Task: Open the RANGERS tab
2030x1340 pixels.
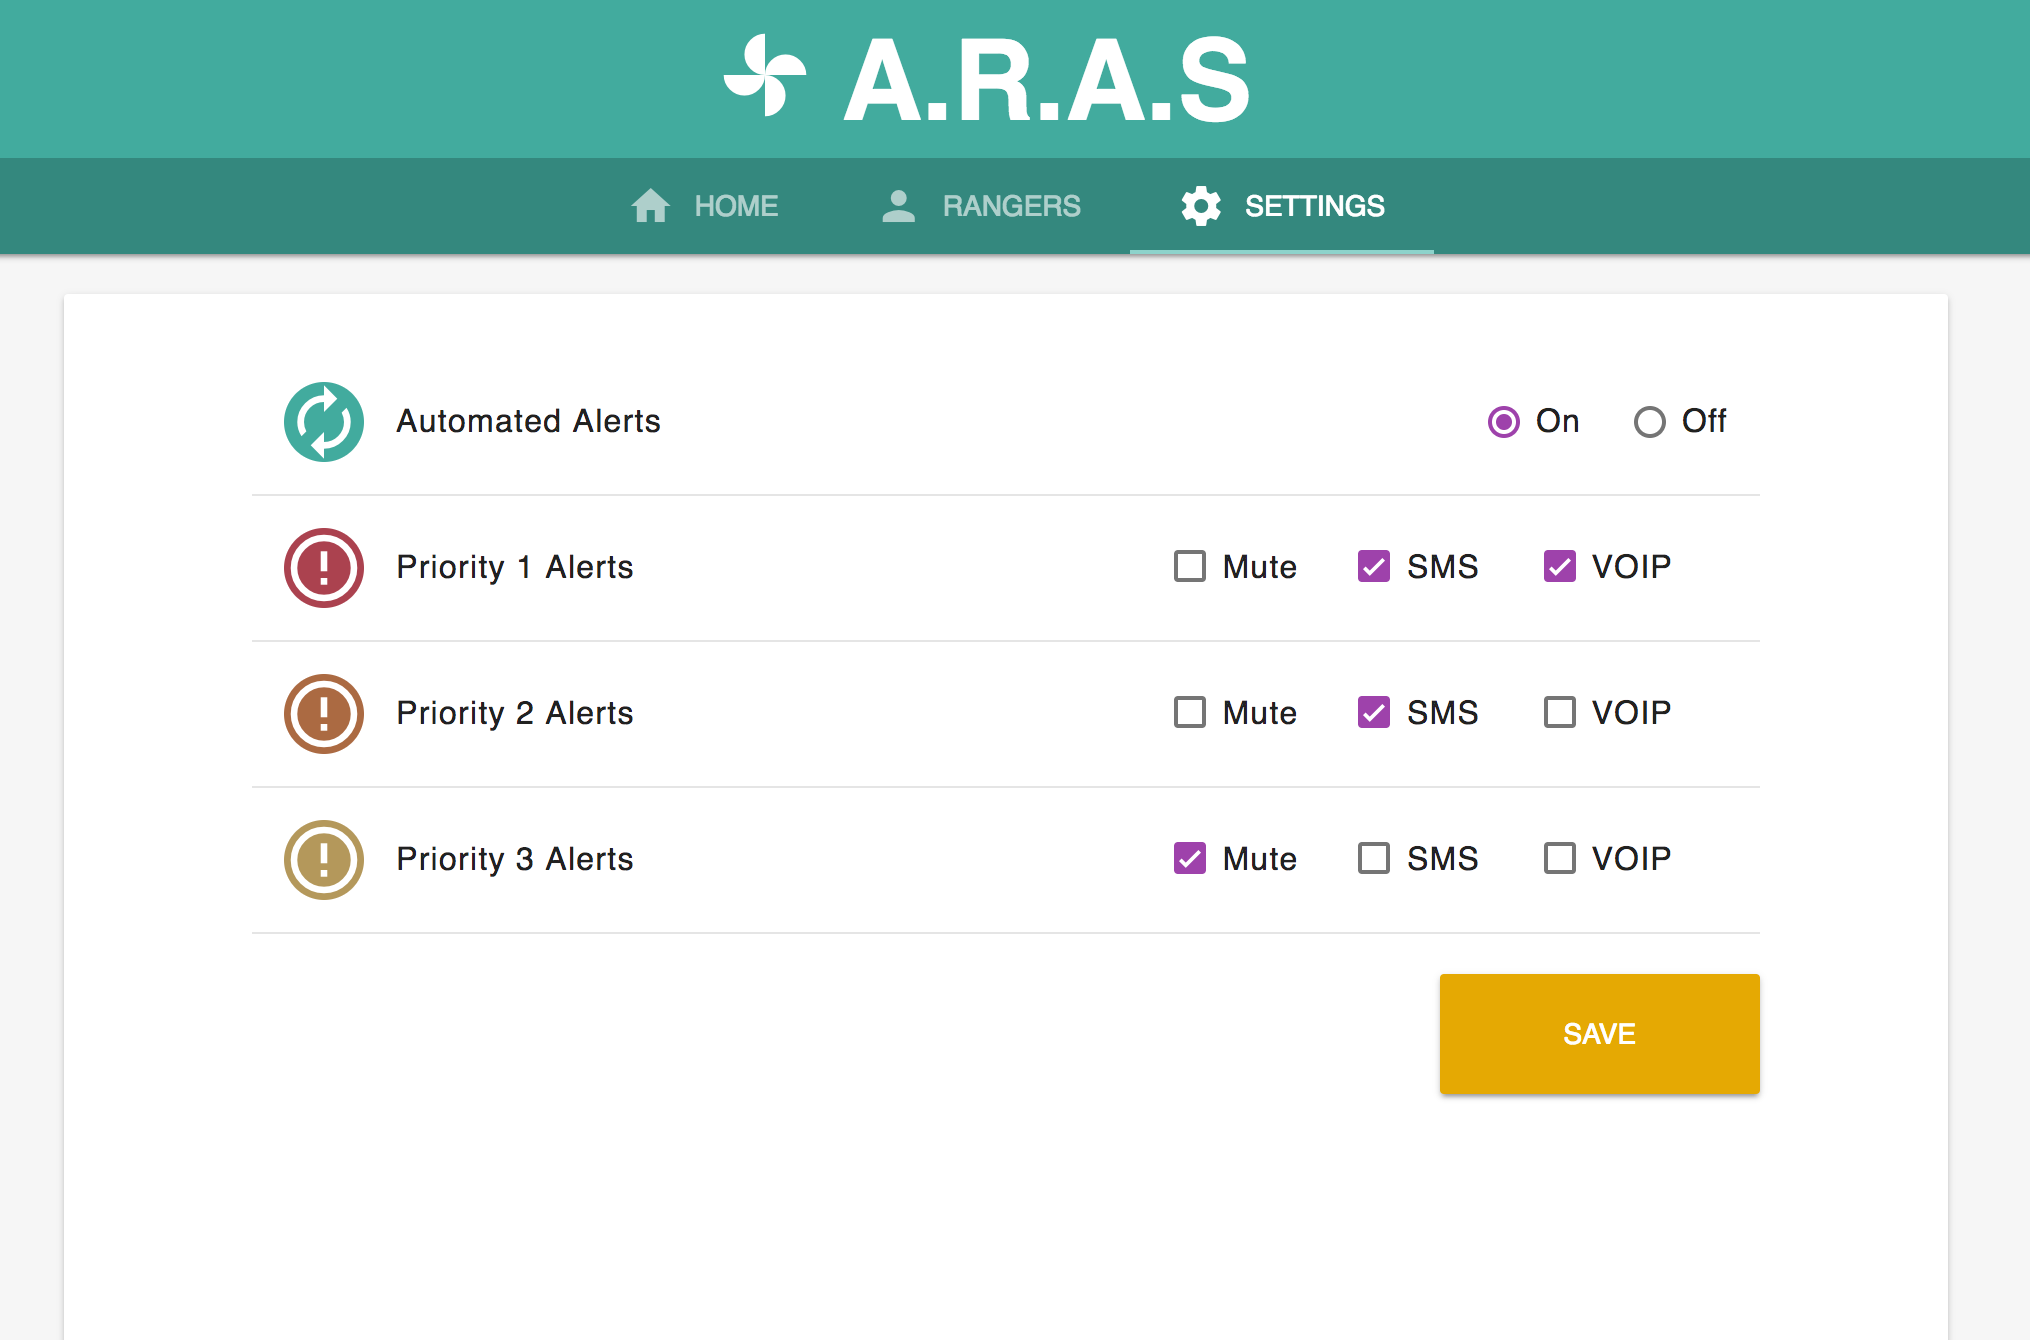Action: 1010,206
